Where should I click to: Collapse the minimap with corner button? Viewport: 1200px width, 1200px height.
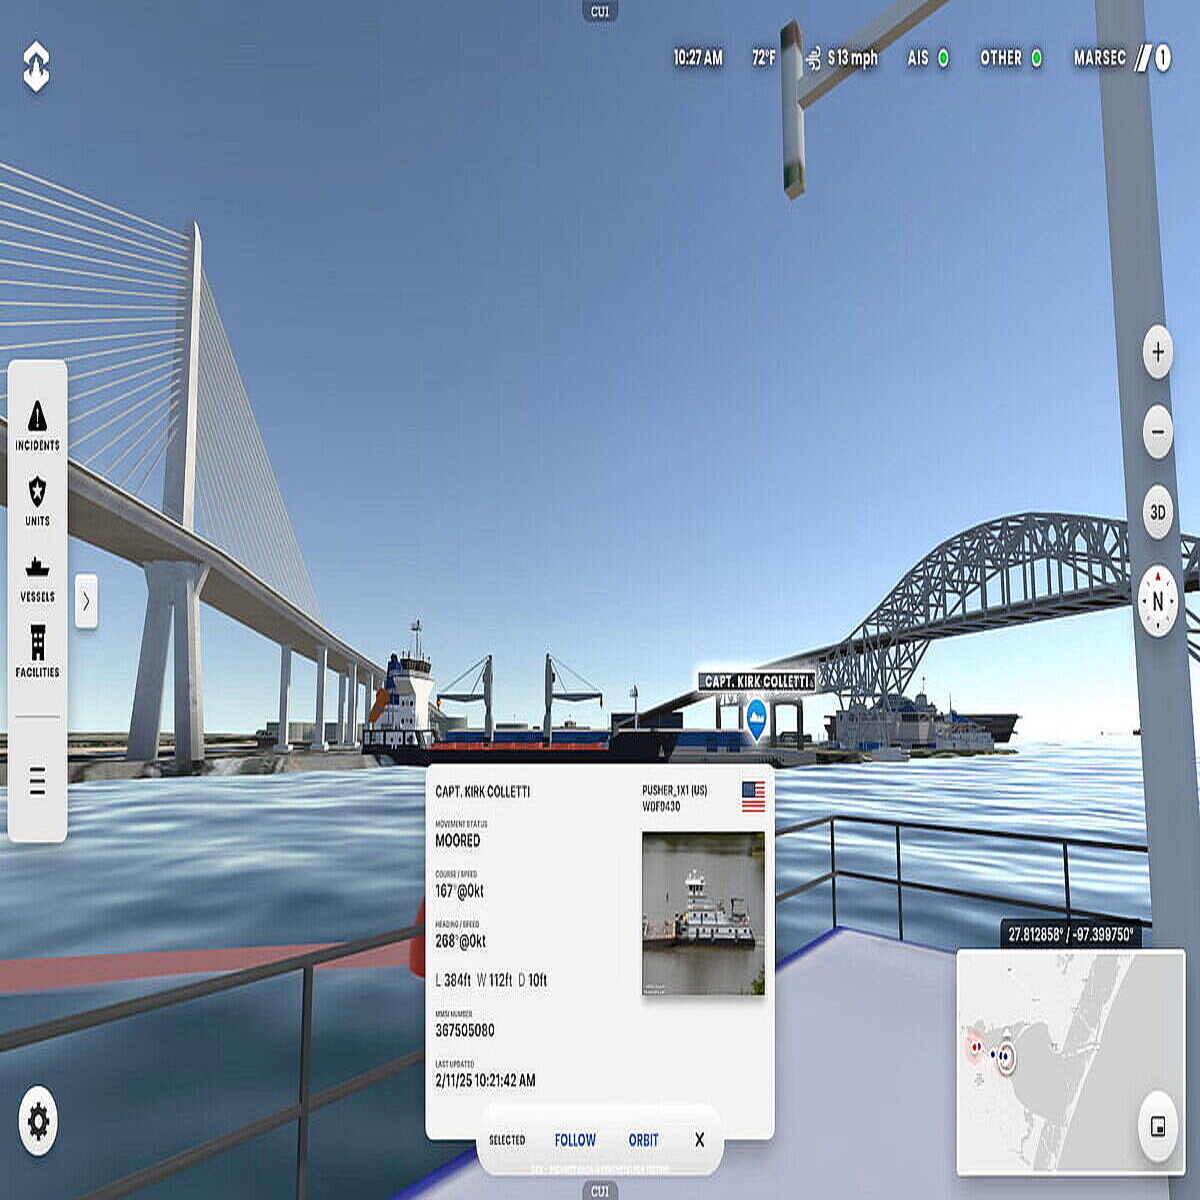(x=1158, y=1127)
